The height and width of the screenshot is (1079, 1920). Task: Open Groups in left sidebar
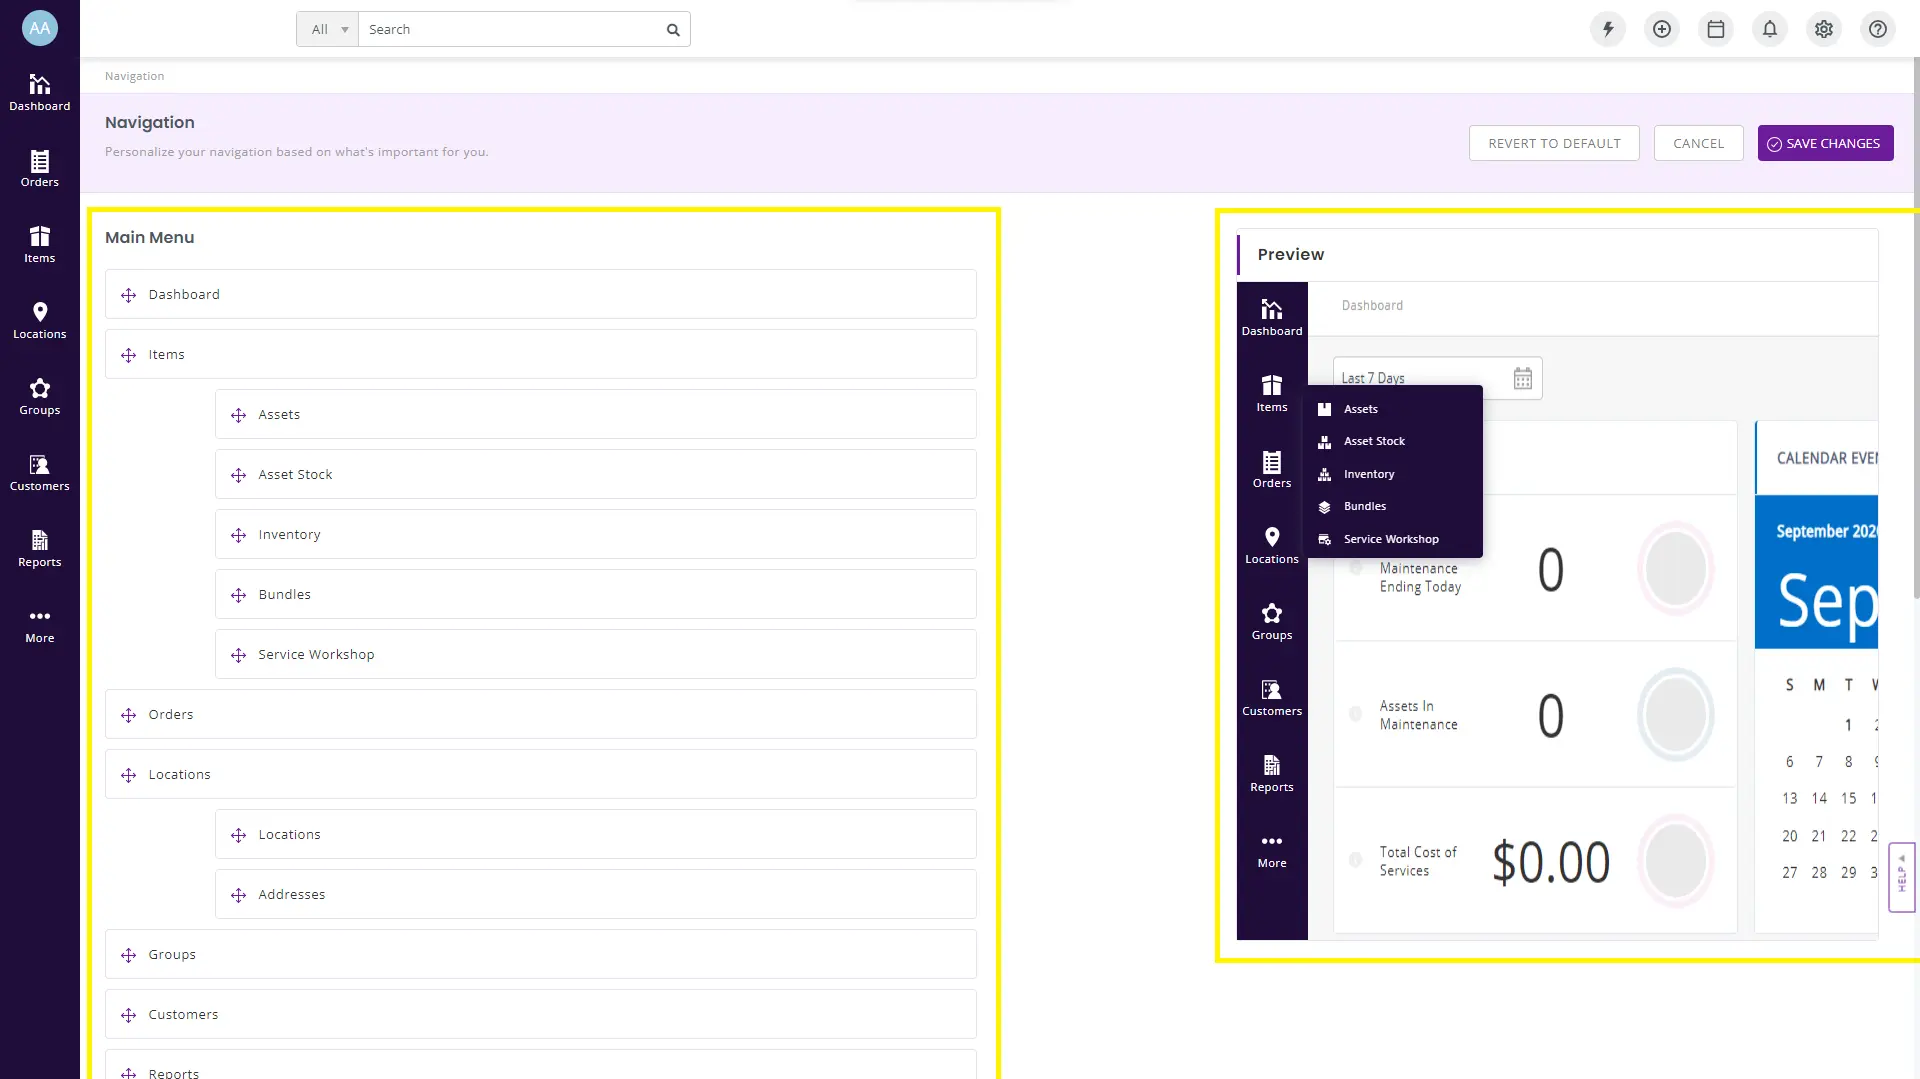pos(40,397)
